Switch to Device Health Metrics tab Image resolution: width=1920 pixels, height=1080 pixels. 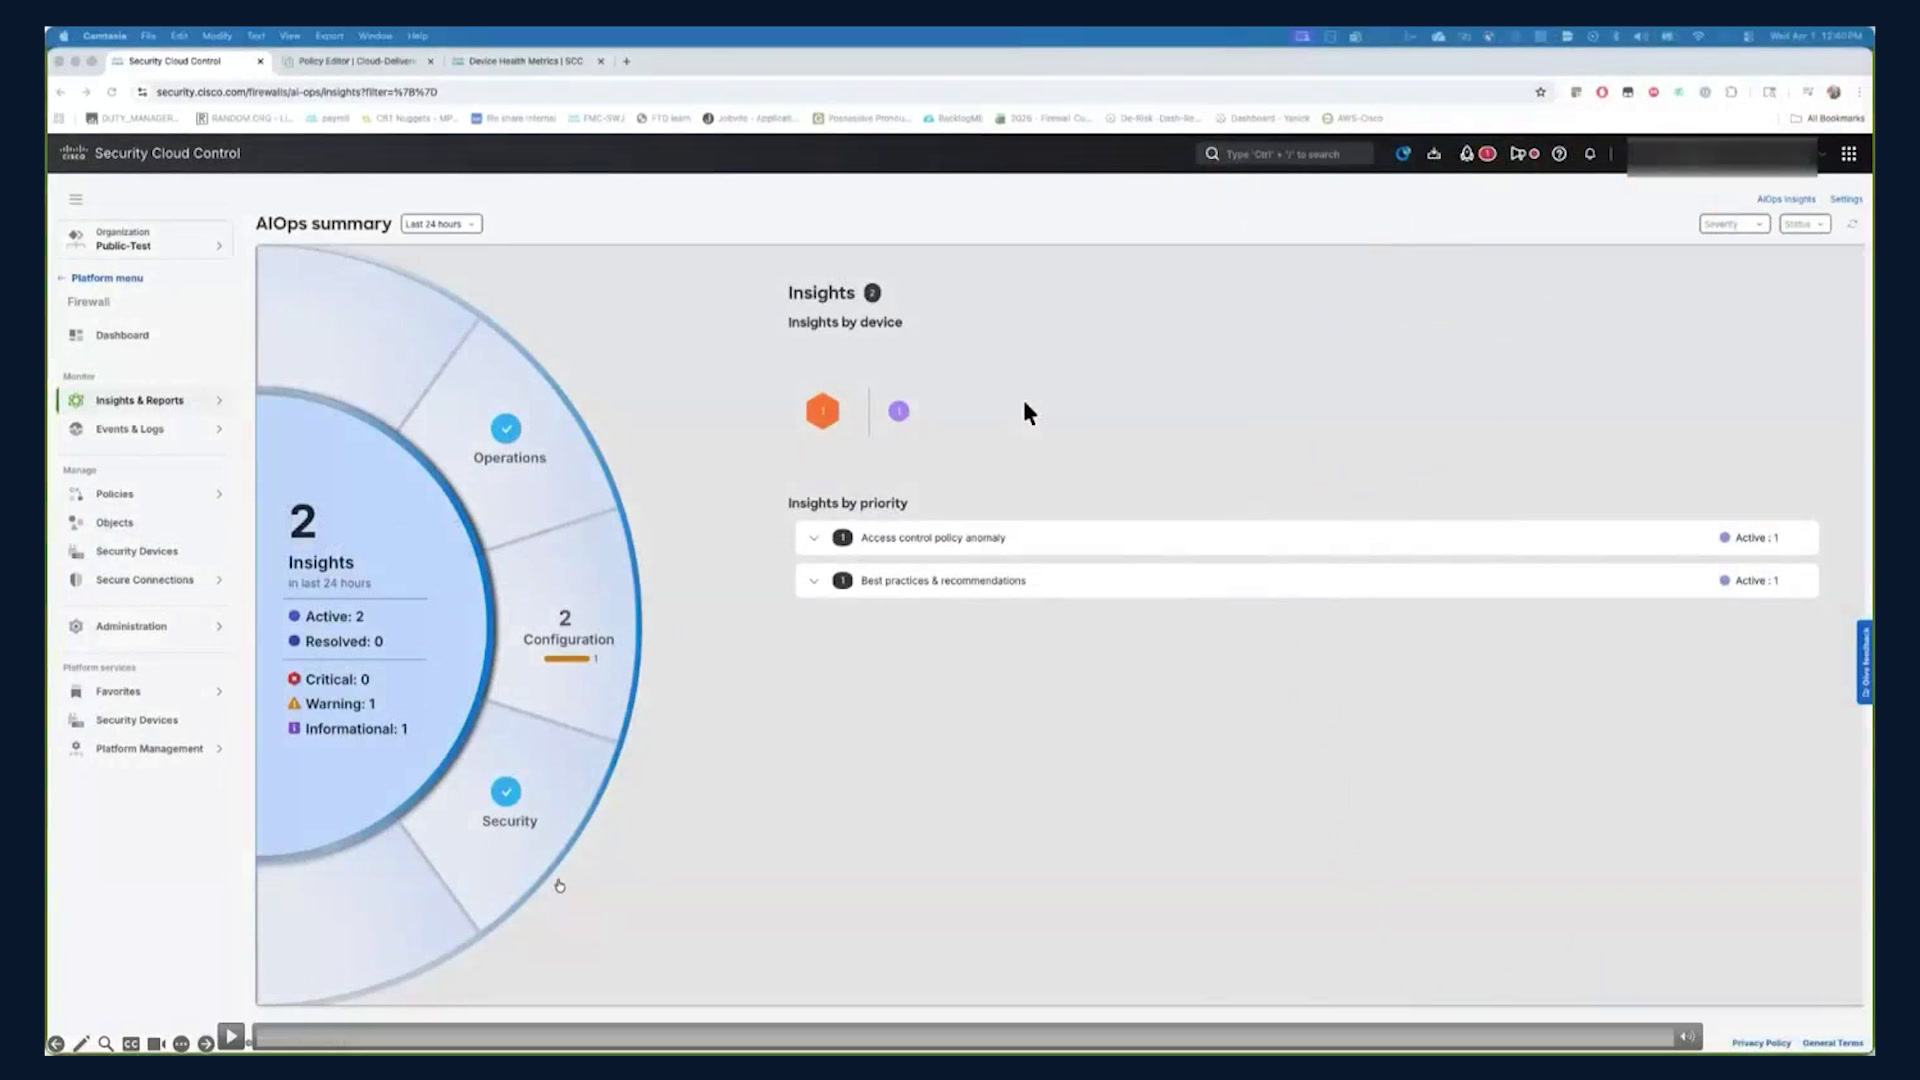click(x=527, y=61)
